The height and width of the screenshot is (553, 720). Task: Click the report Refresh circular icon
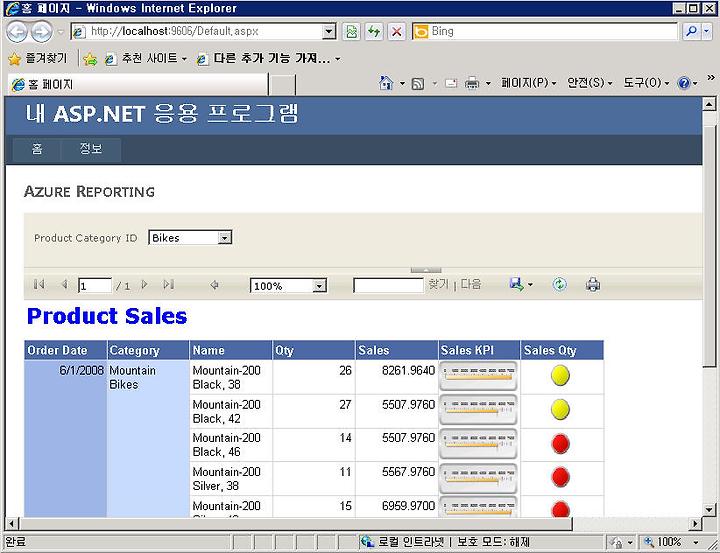point(559,284)
